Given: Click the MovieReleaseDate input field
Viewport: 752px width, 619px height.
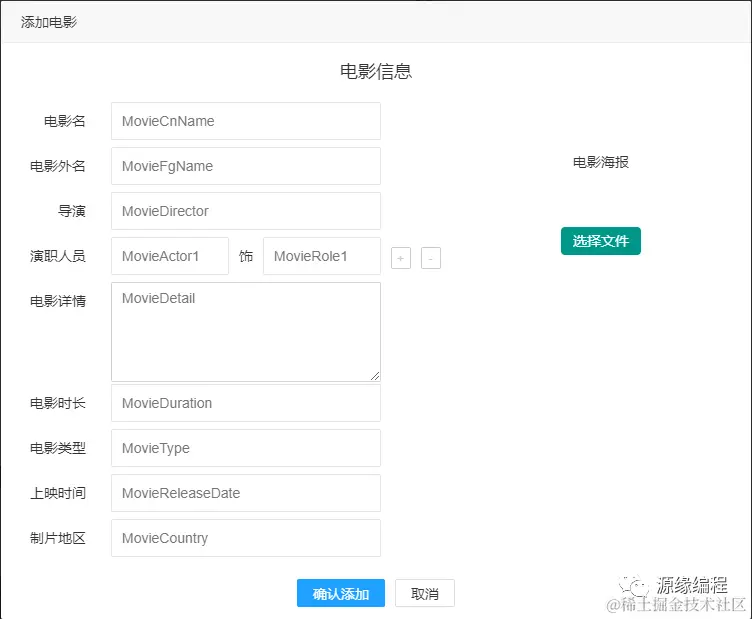Looking at the screenshot, I should point(246,493).
